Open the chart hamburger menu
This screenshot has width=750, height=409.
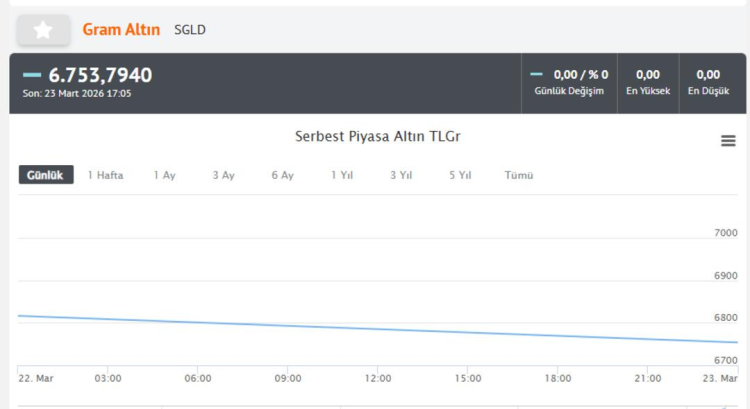click(728, 141)
